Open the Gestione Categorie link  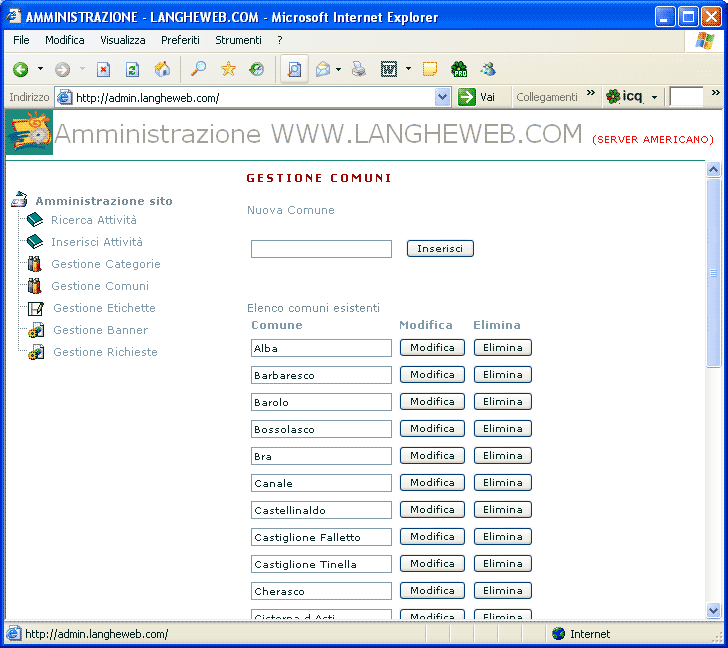[106, 264]
